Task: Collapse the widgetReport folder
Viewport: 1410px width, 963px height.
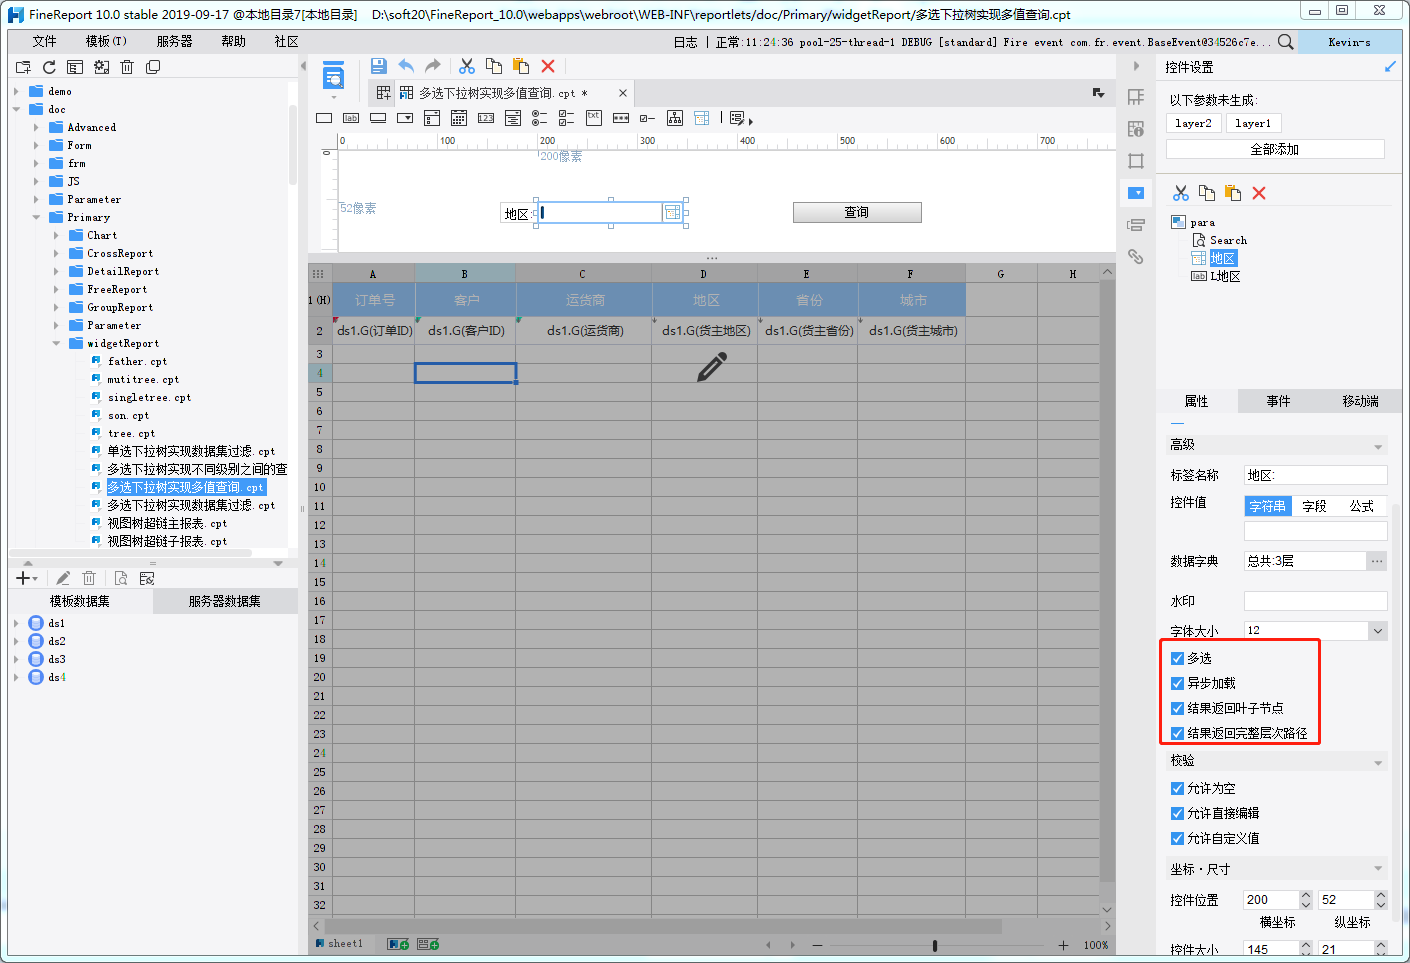Action: [x=56, y=343]
